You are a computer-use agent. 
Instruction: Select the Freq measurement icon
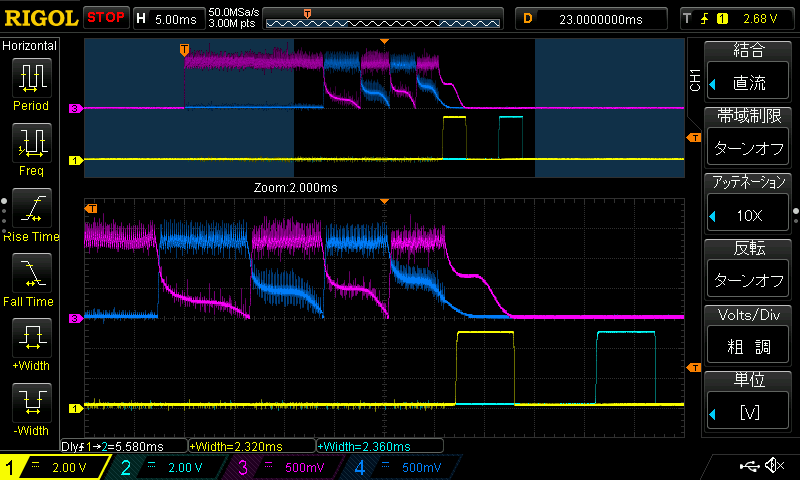[x=31, y=142]
